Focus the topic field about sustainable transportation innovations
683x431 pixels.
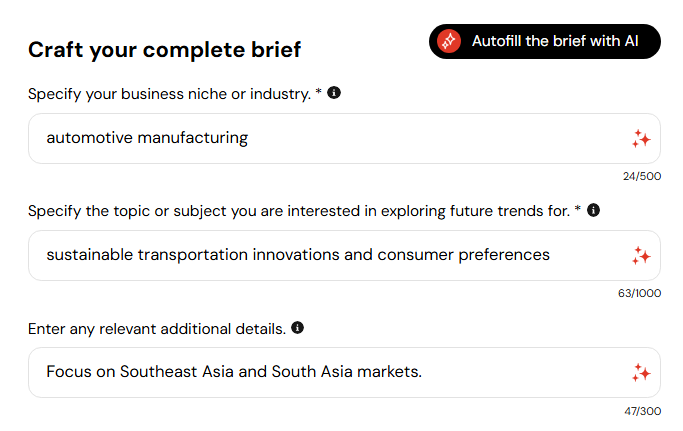point(320,255)
